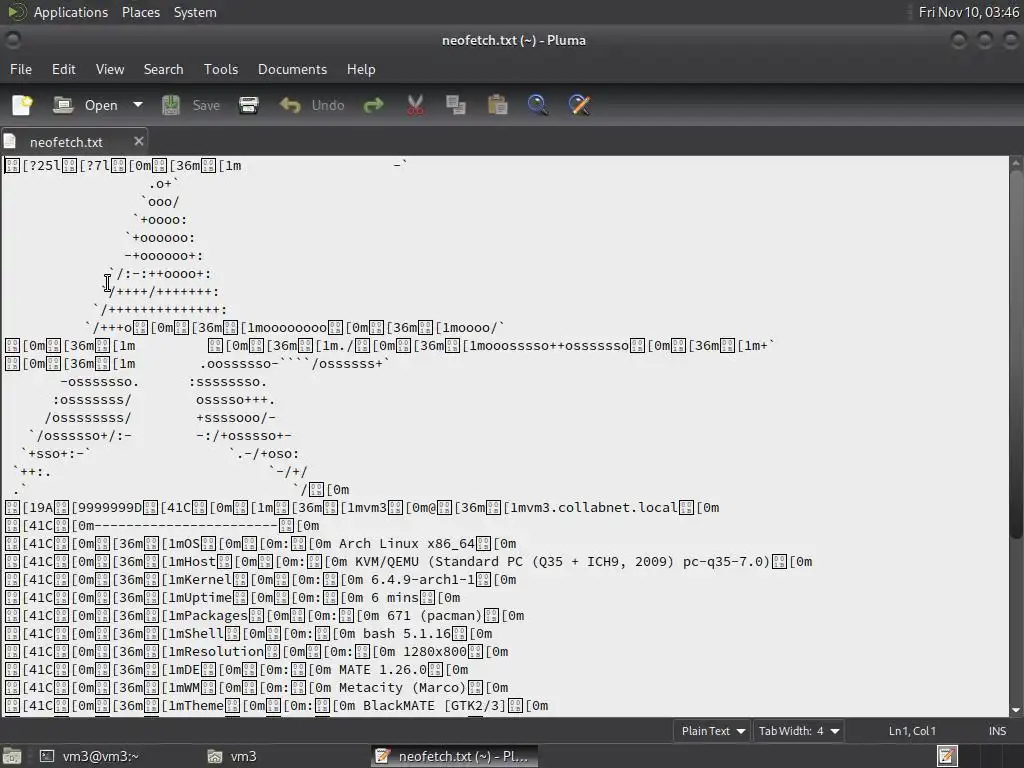Open the System menu in the top panel
Viewport: 1024px width, 768px height.
195,12
